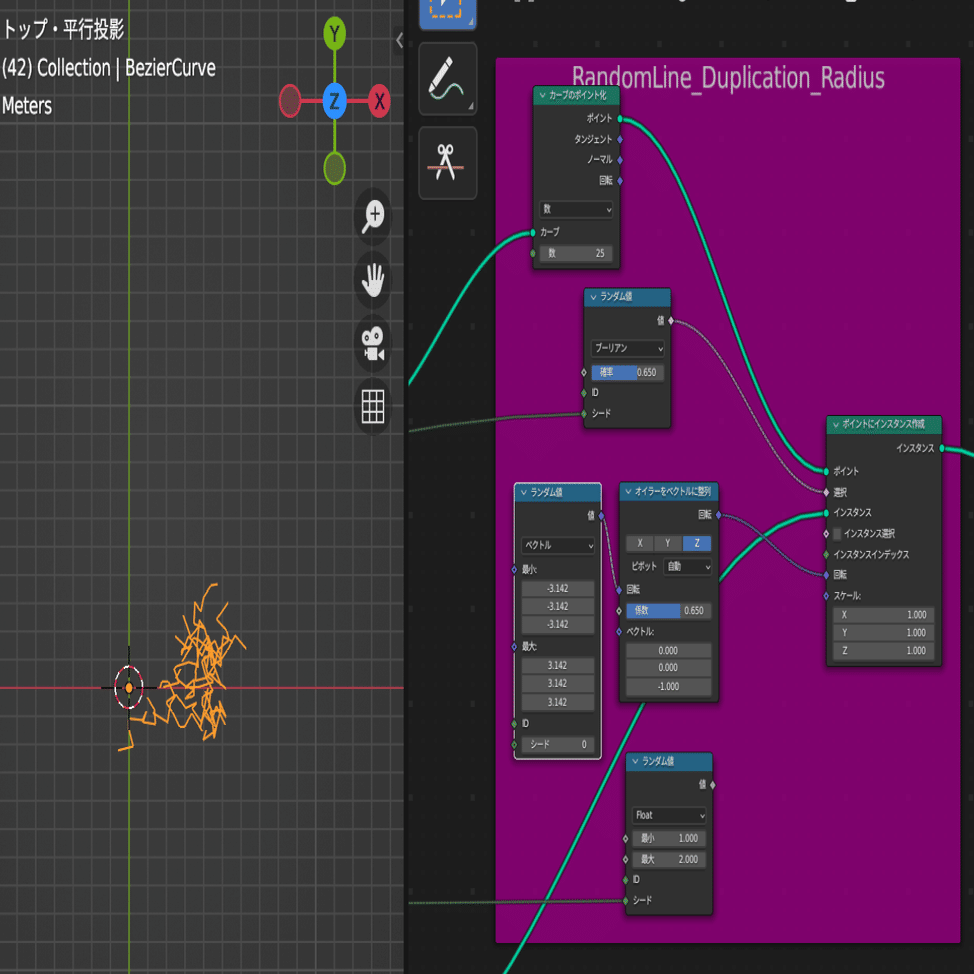The height and width of the screenshot is (974, 974).
Task: Open the 数 mode dropdown in the curve-to-points node
Action: coord(576,209)
